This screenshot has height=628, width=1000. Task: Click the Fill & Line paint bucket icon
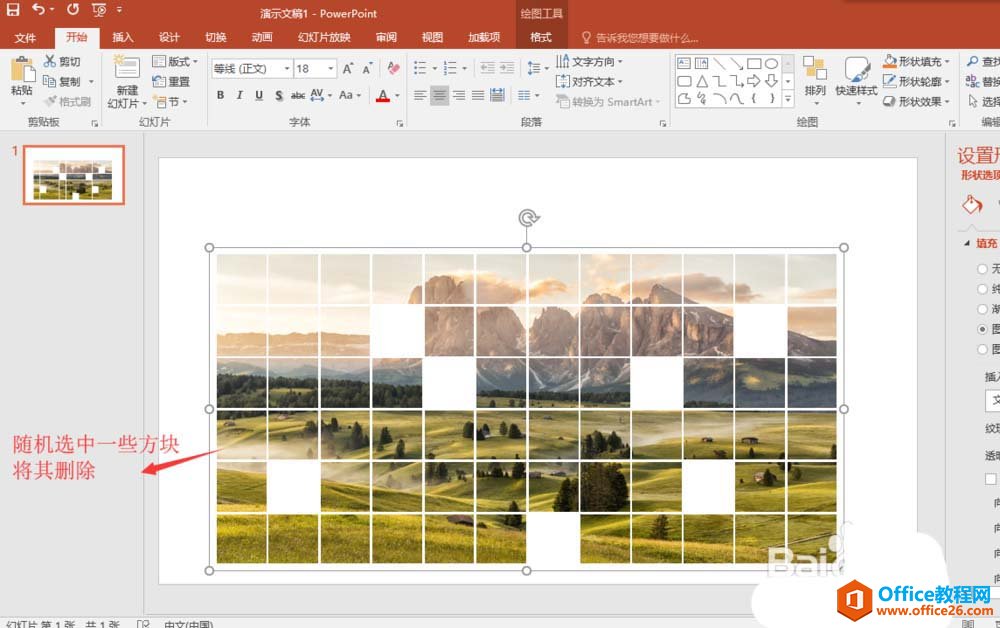coord(972,205)
